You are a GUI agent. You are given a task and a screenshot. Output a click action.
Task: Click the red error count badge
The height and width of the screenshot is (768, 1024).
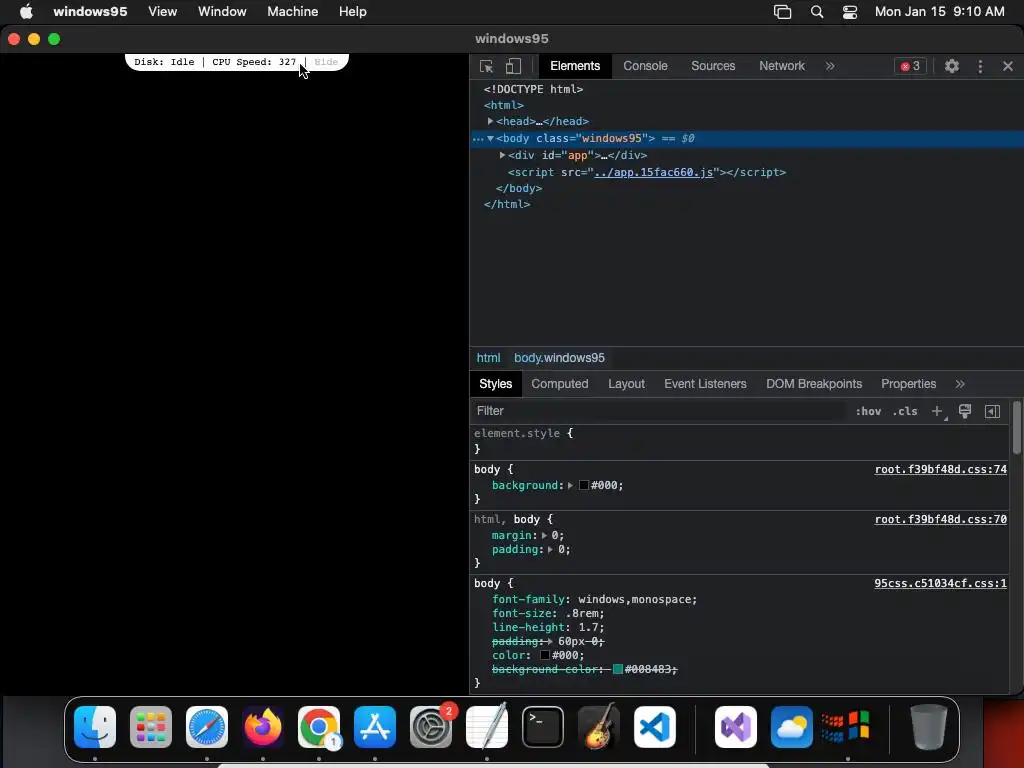tap(910, 66)
